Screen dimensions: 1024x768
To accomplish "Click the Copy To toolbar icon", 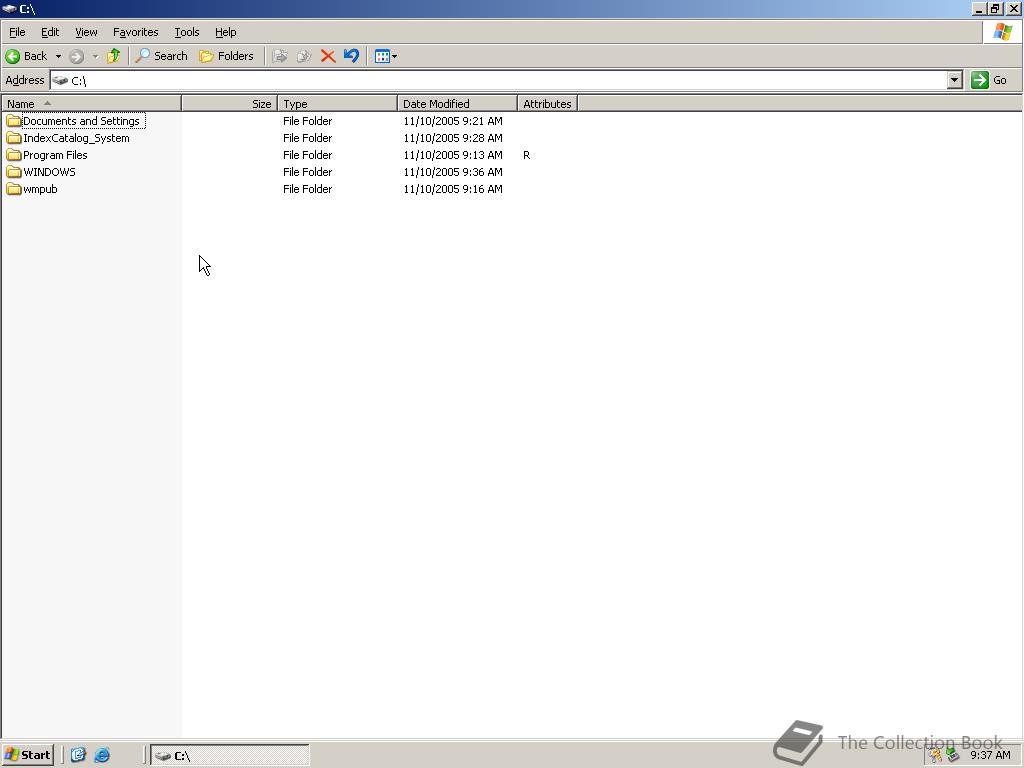I will click(x=304, y=56).
